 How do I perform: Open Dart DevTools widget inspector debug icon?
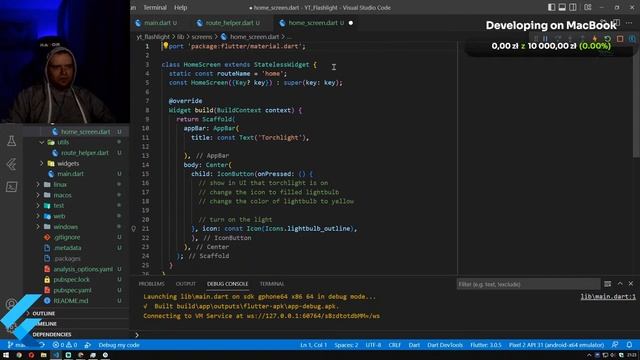pyautogui.click(x=632, y=39)
